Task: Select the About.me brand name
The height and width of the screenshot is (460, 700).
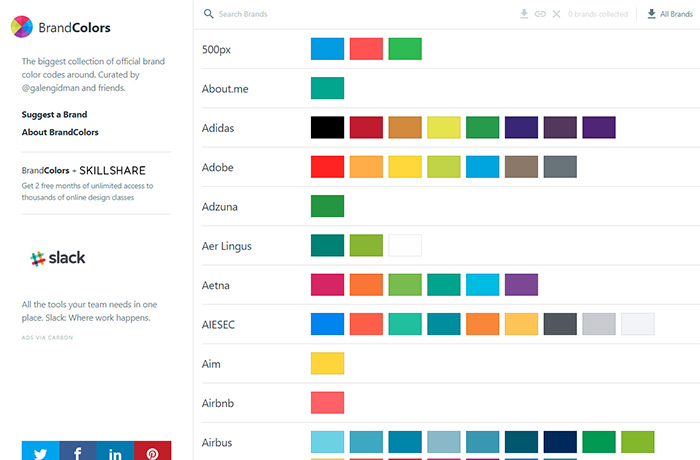Action: (x=225, y=88)
